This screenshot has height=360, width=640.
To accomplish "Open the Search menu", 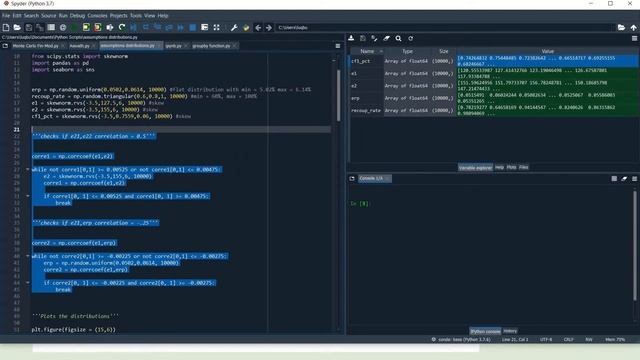I will click(x=31, y=16).
